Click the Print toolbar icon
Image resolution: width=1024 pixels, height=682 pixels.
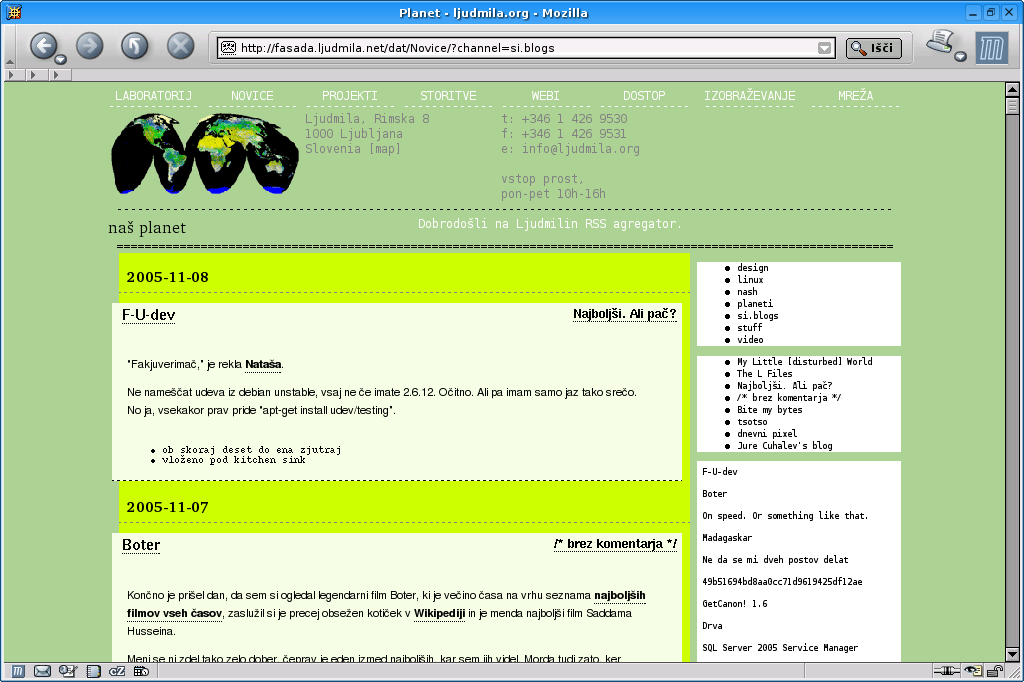pos(940,43)
